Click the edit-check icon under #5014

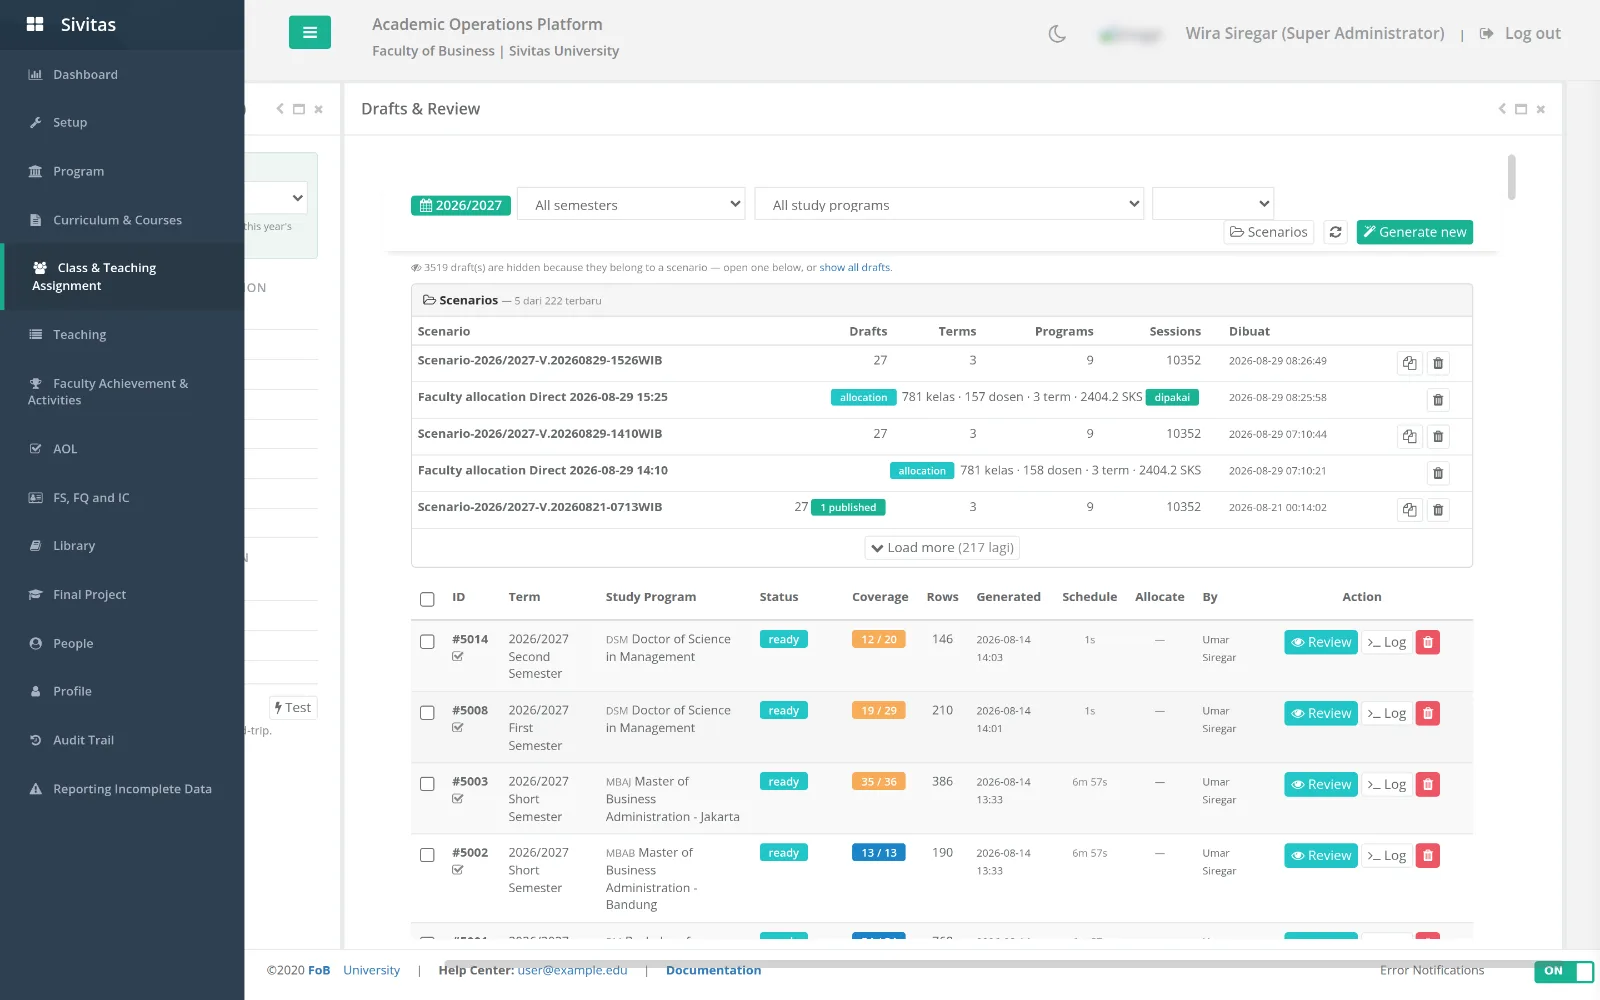coord(458,657)
